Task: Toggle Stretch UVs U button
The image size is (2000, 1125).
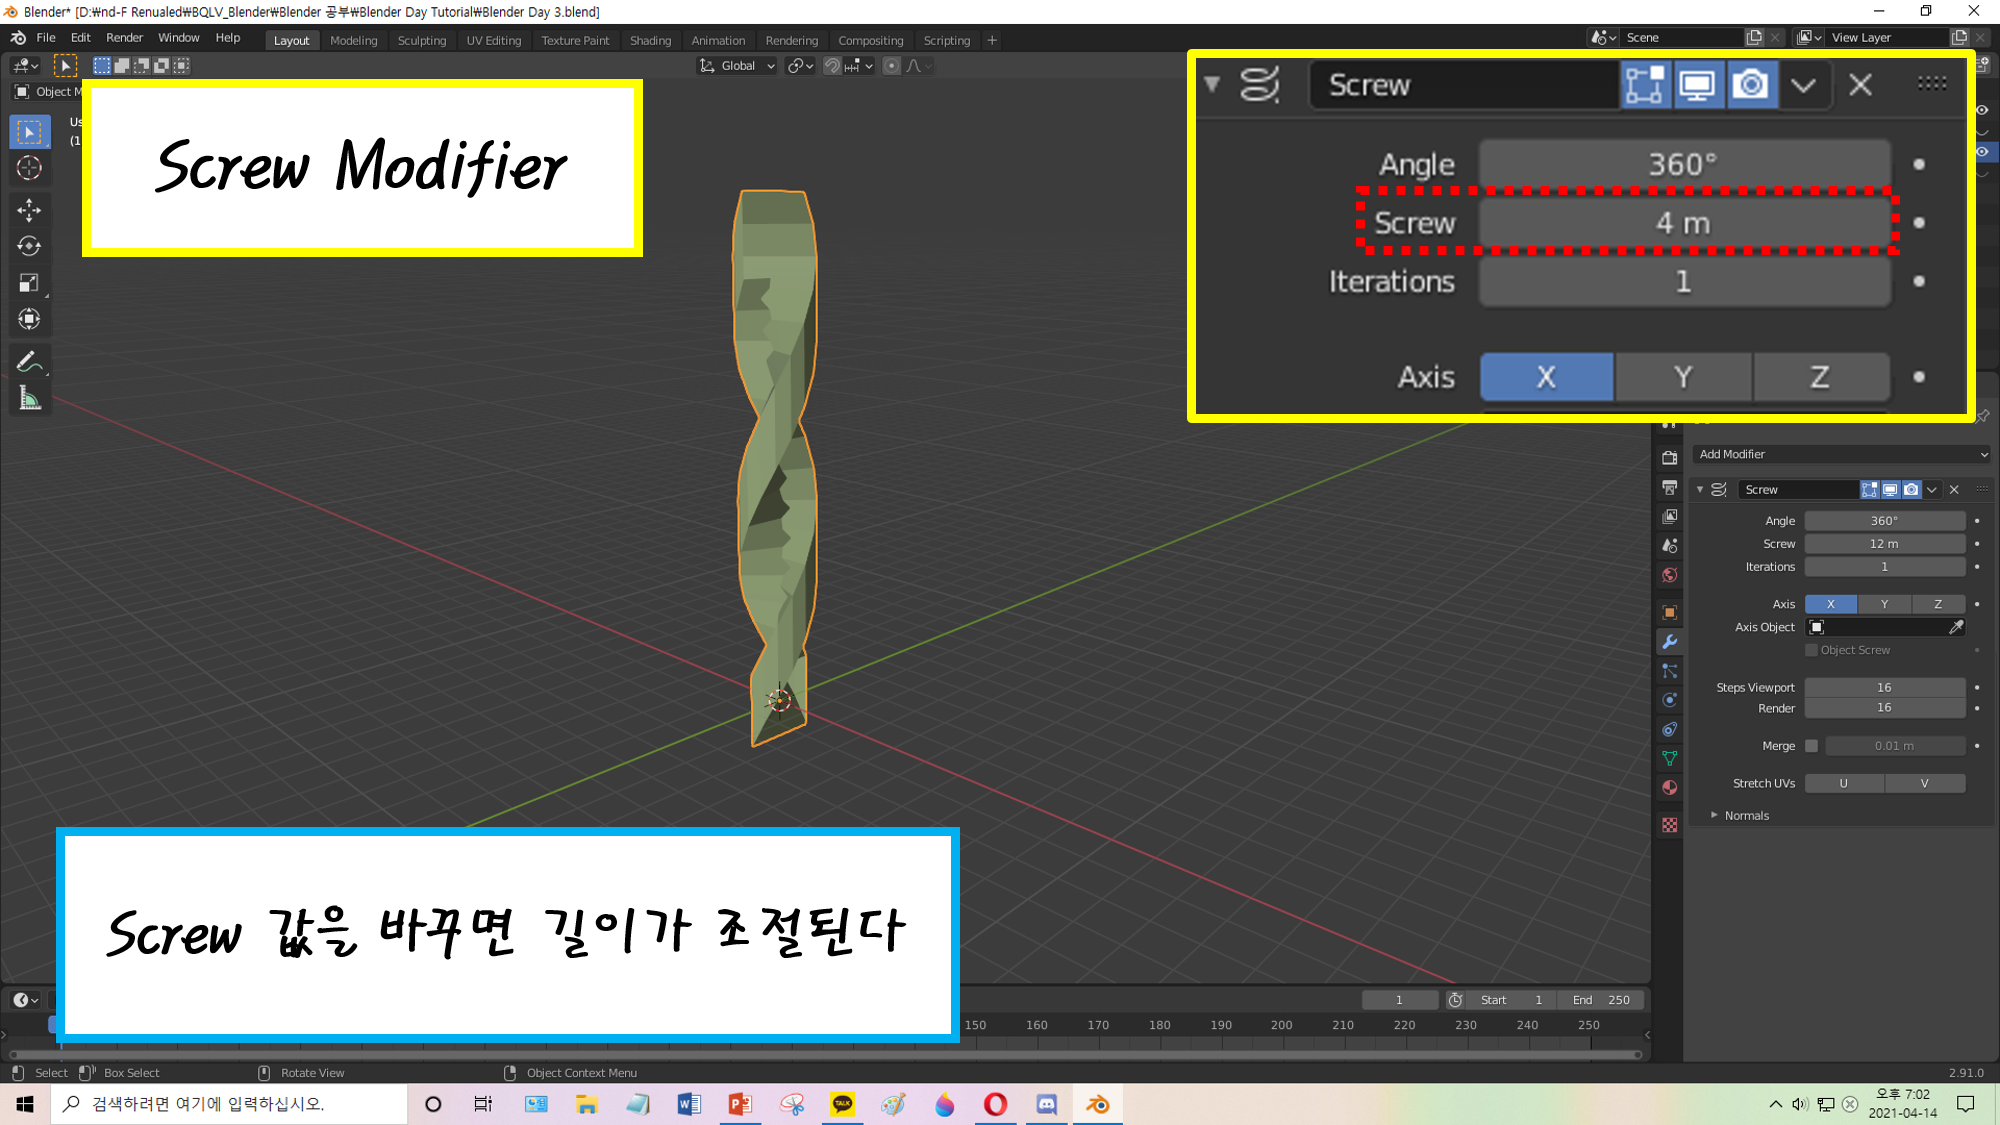Action: tap(1843, 784)
